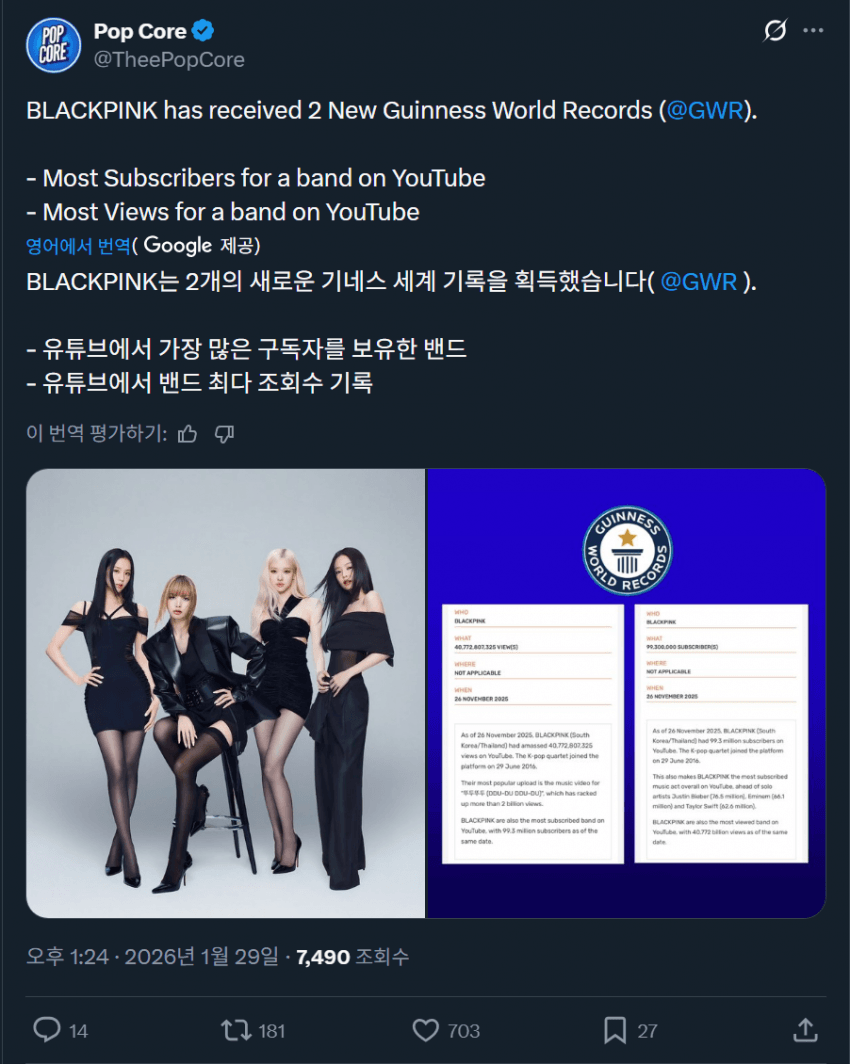Click the 7,490 조회수 view count
850x1064 pixels.
pyautogui.click(x=353, y=957)
